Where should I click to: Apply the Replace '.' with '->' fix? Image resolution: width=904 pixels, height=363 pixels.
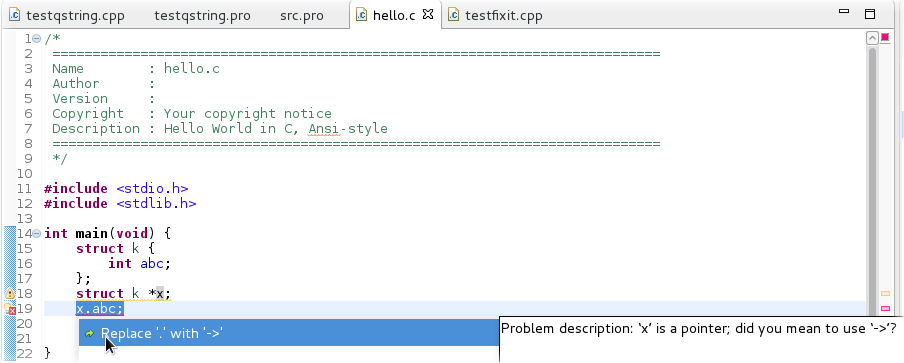[289, 333]
